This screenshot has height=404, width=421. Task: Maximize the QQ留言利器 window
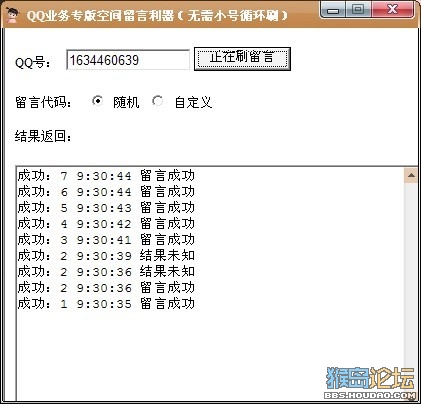pos(358,9)
